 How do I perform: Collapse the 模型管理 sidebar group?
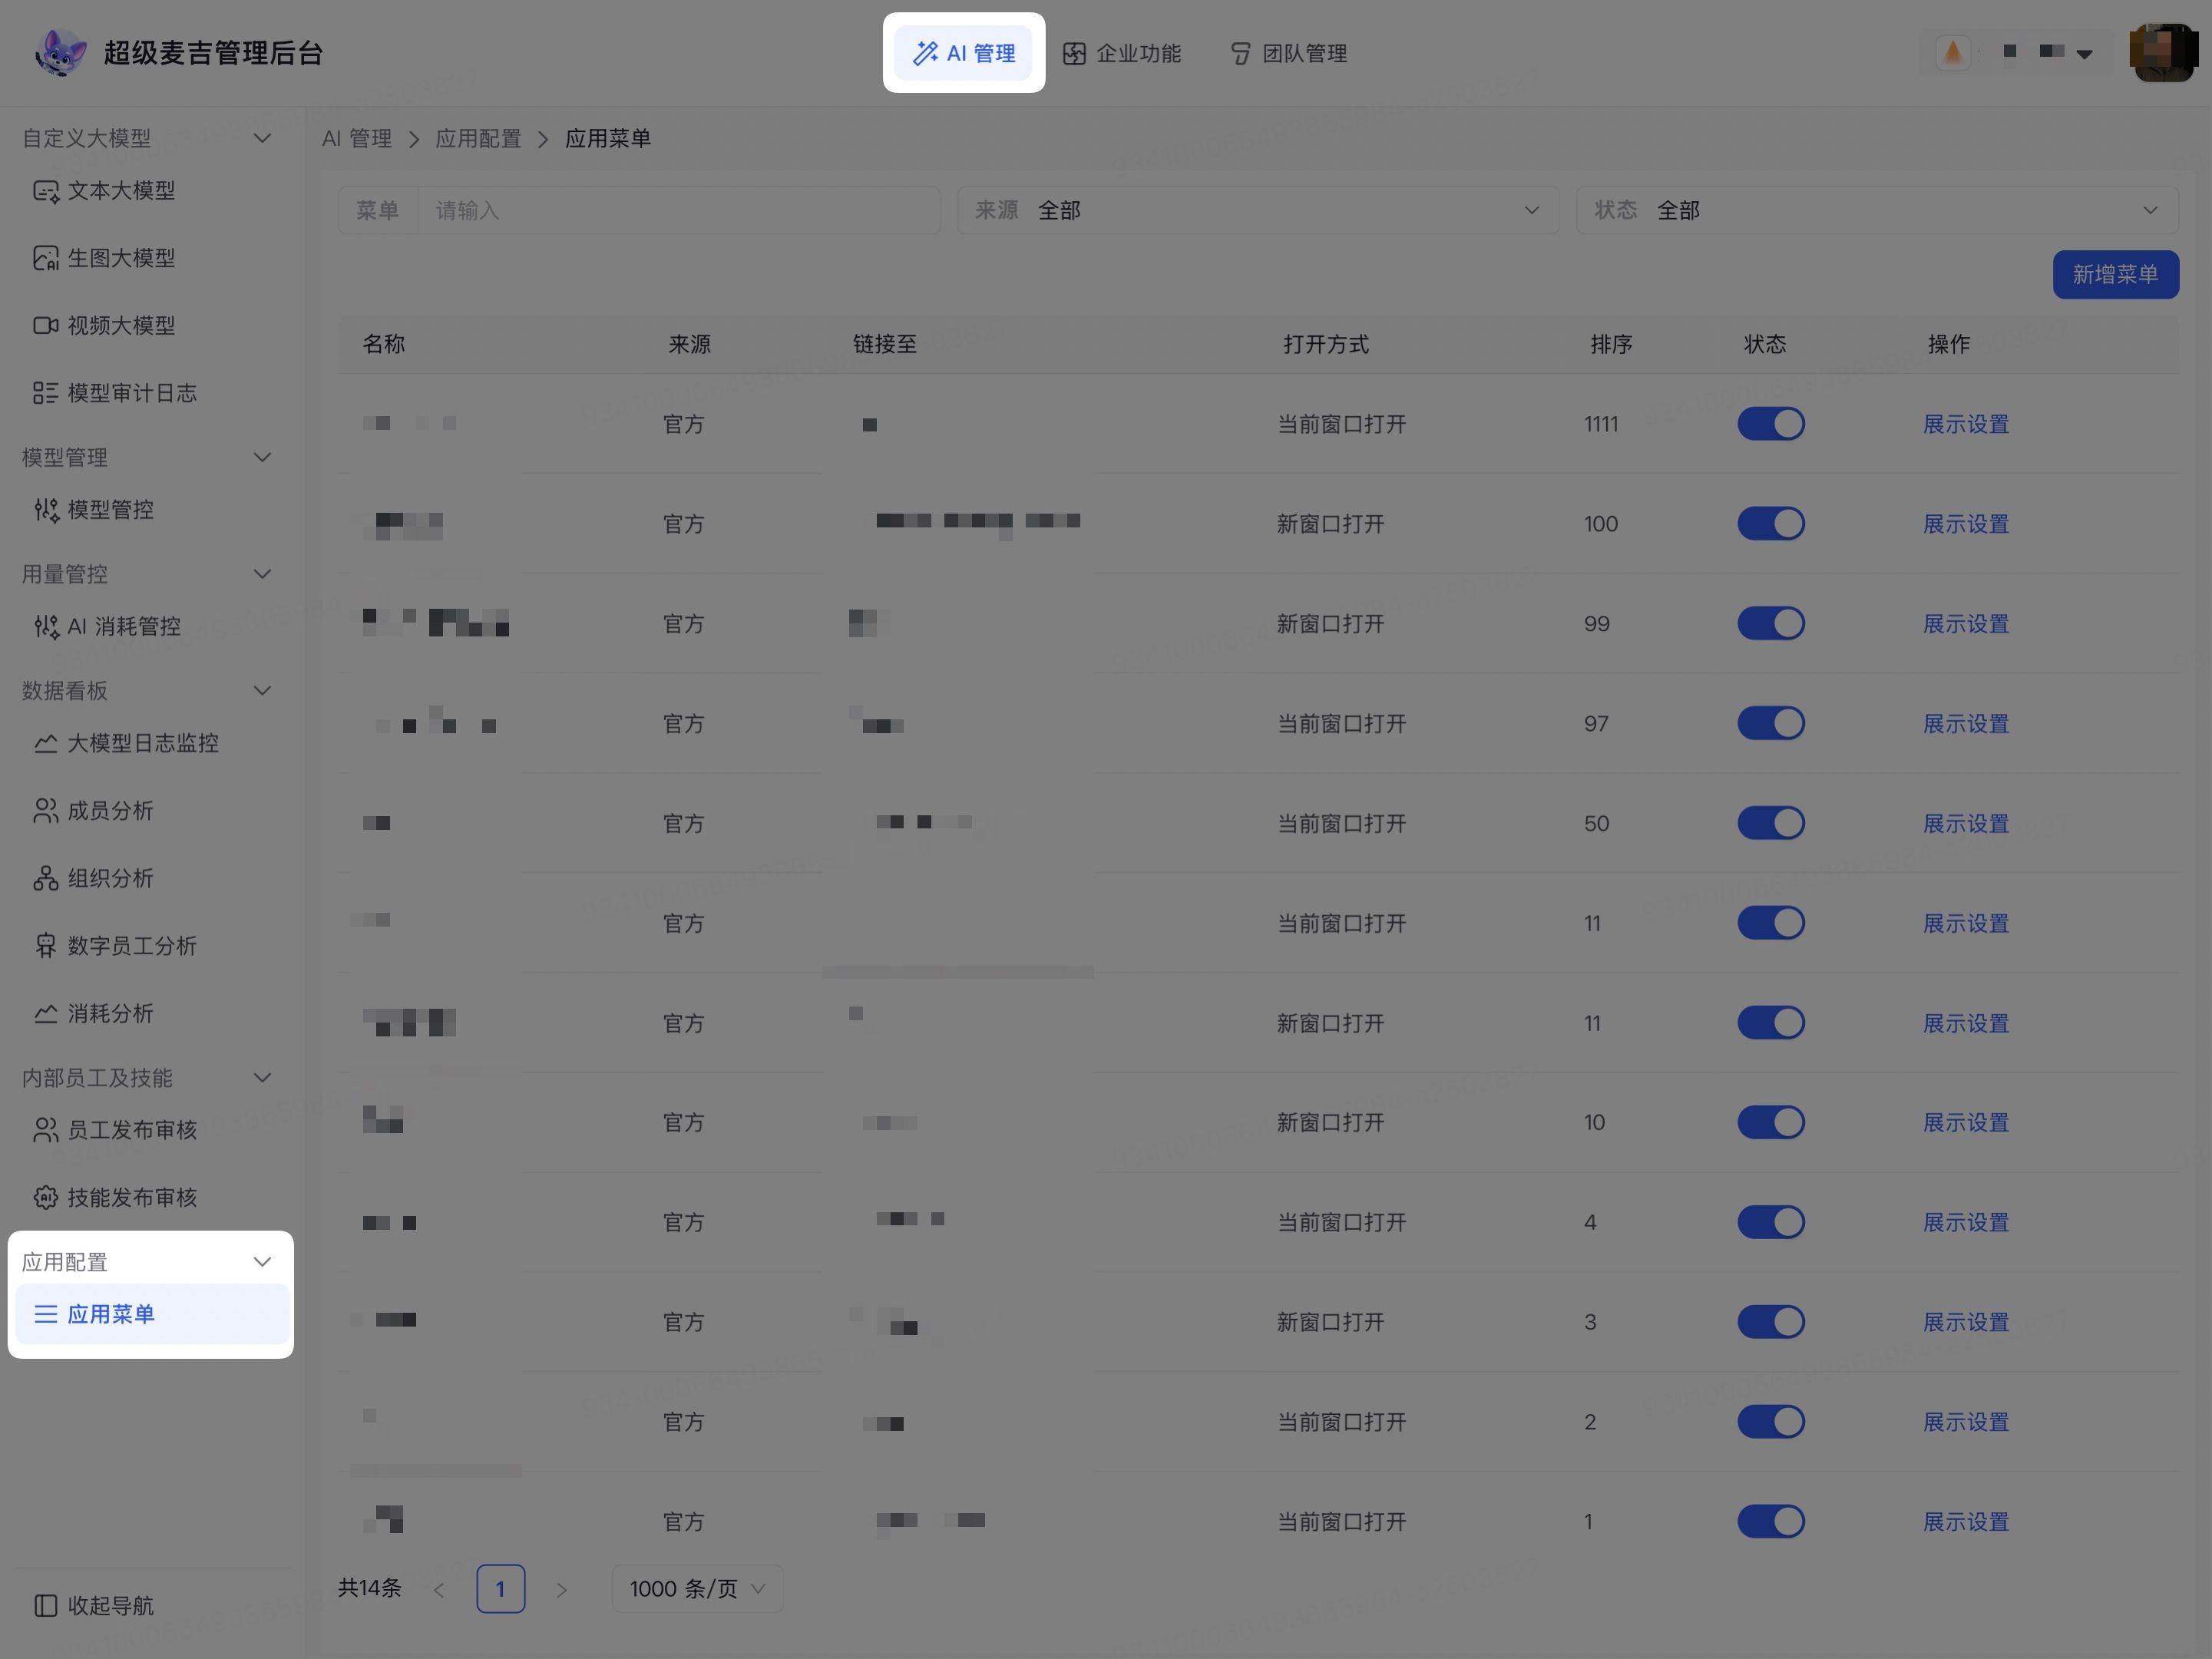click(262, 457)
